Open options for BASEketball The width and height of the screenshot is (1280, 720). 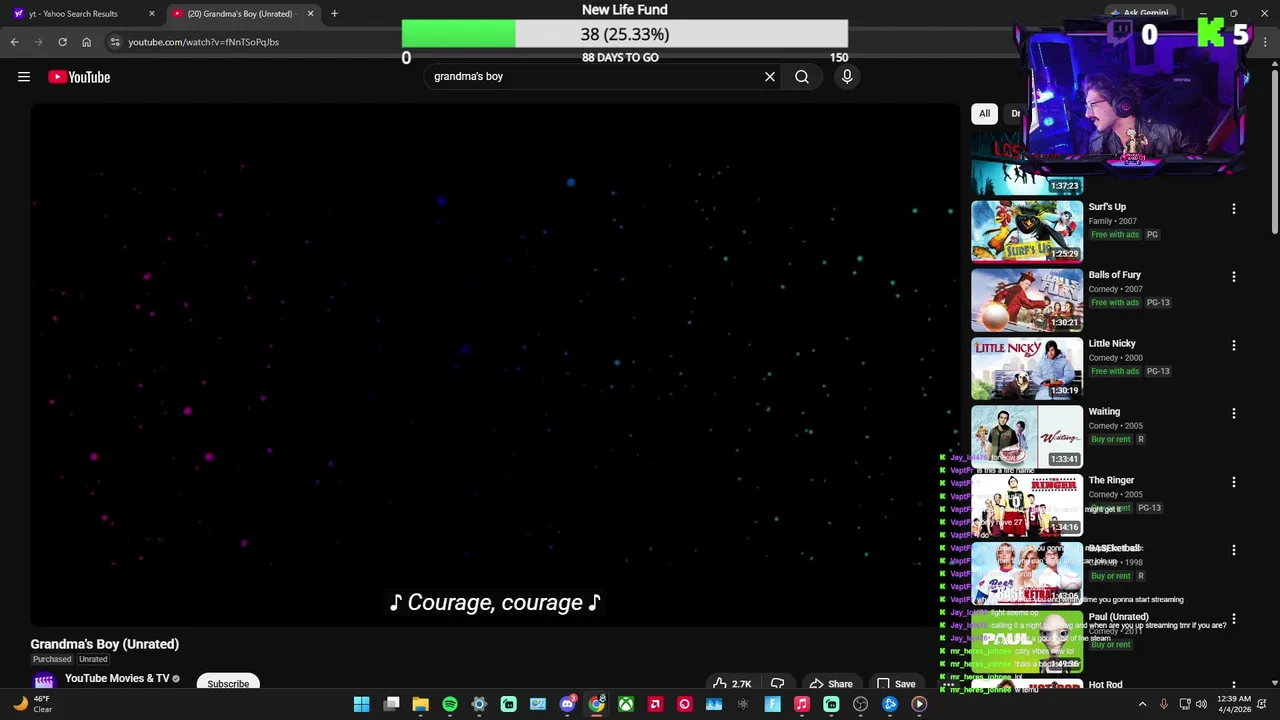point(1234,551)
